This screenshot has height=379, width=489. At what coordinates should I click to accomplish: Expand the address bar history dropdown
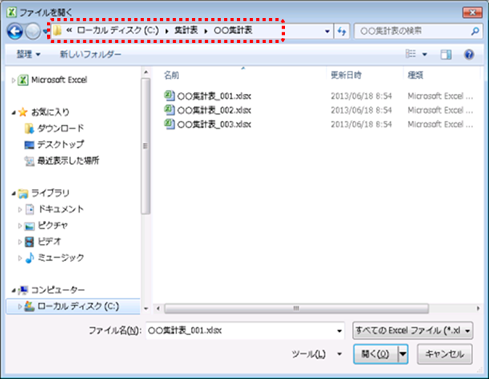point(327,31)
